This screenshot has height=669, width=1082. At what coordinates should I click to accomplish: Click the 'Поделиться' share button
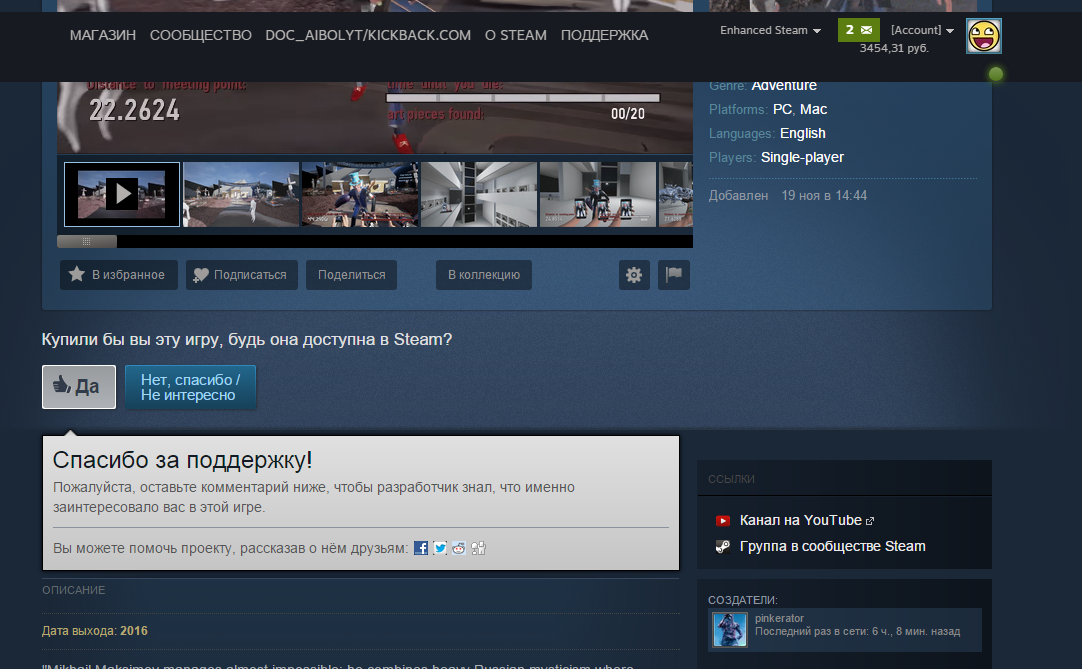click(351, 275)
